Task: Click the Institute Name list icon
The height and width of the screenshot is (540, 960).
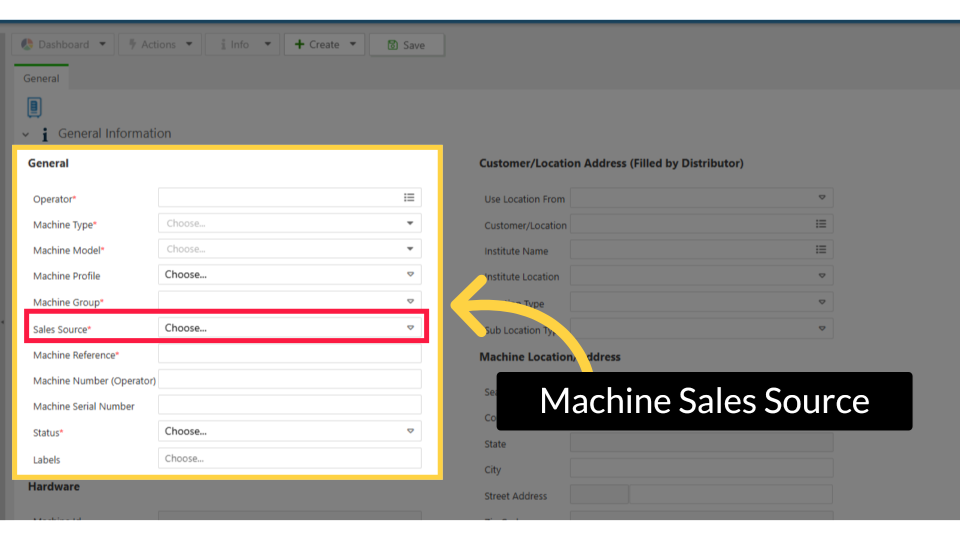Action: [x=821, y=250]
